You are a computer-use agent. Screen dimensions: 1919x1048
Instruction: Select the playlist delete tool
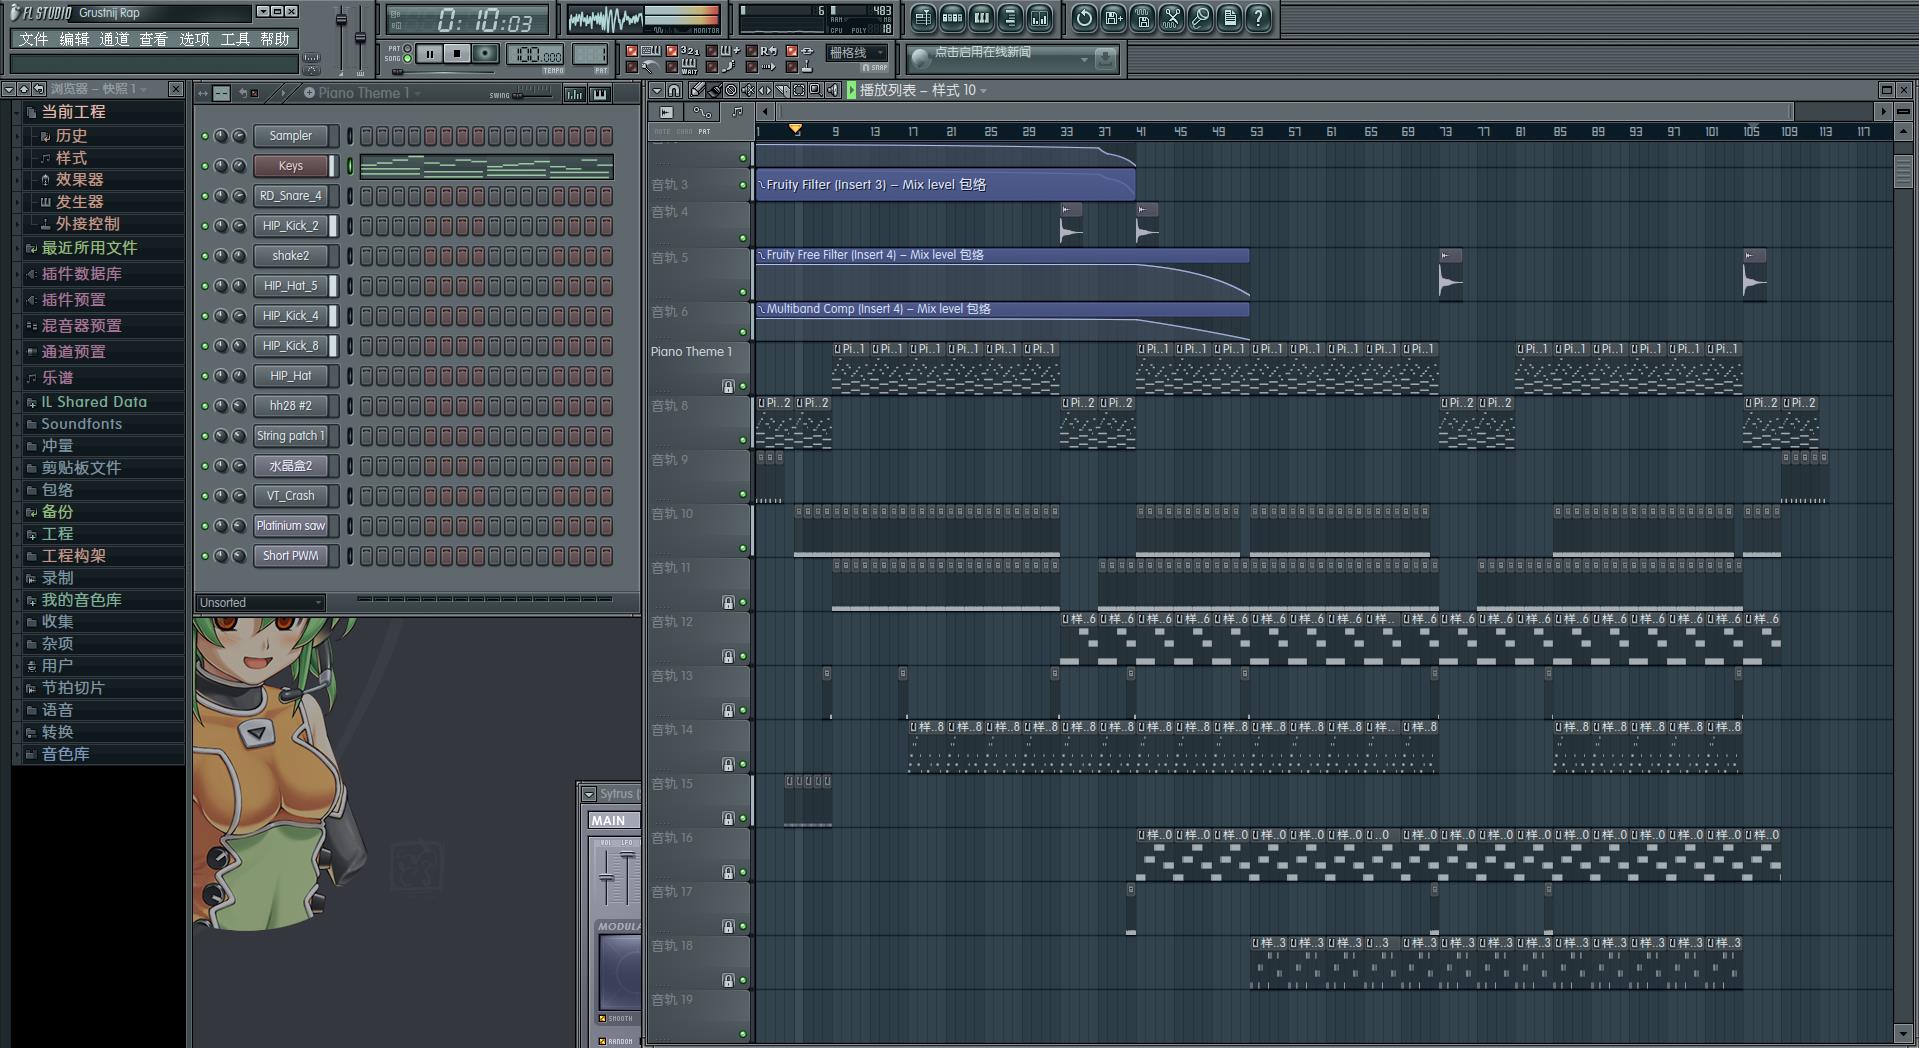[x=731, y=90]
